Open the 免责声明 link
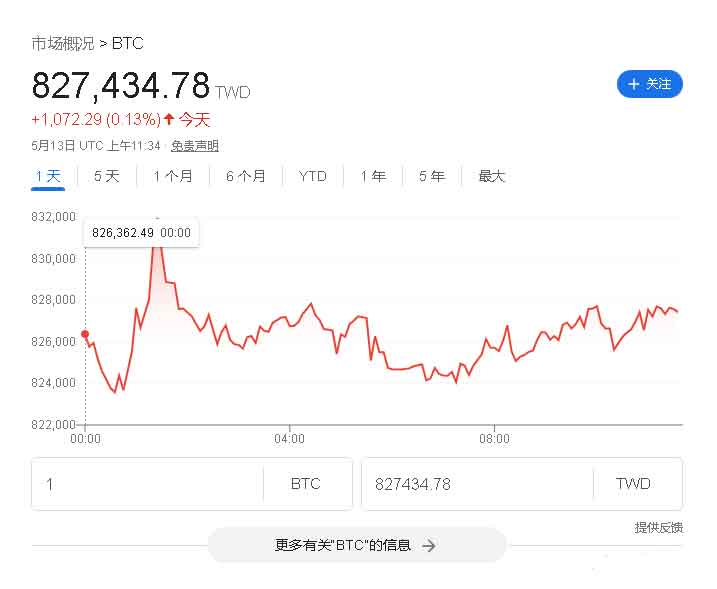Viewport: 717px width, 589px height. pos(194,146)
